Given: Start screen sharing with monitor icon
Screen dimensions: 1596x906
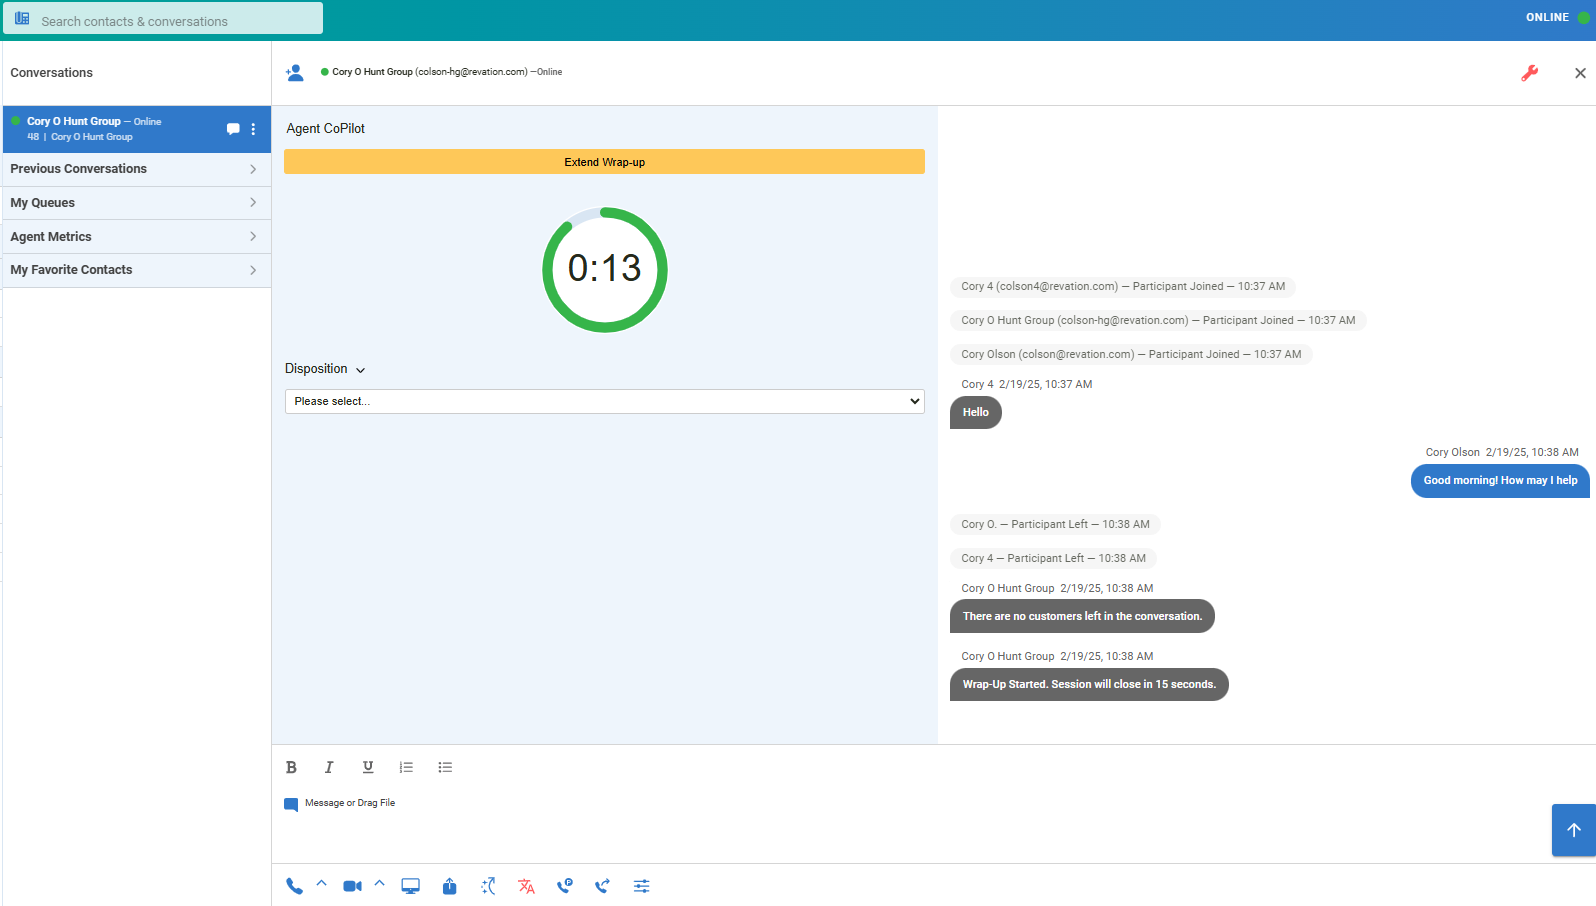Looking at the screenshot, I should [x=411, y=886].
